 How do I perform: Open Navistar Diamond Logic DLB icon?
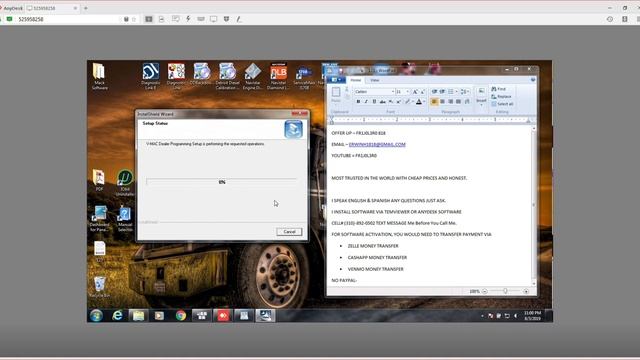click(x=278, y=76)
